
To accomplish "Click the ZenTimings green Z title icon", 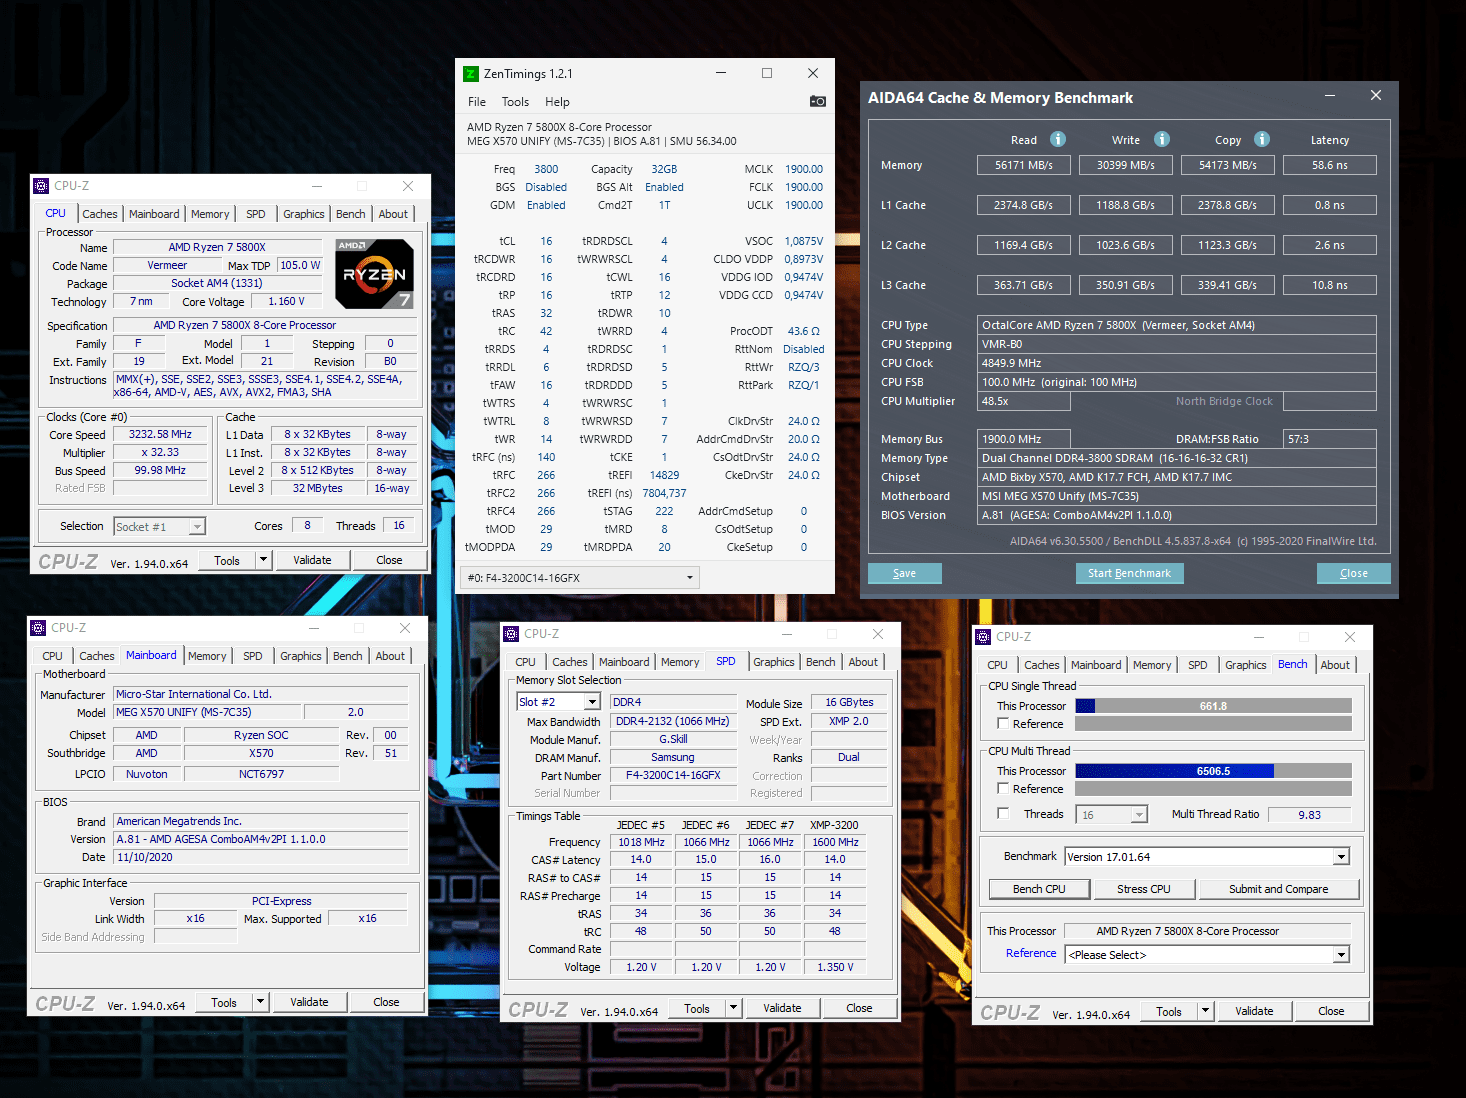I will 471,74.
